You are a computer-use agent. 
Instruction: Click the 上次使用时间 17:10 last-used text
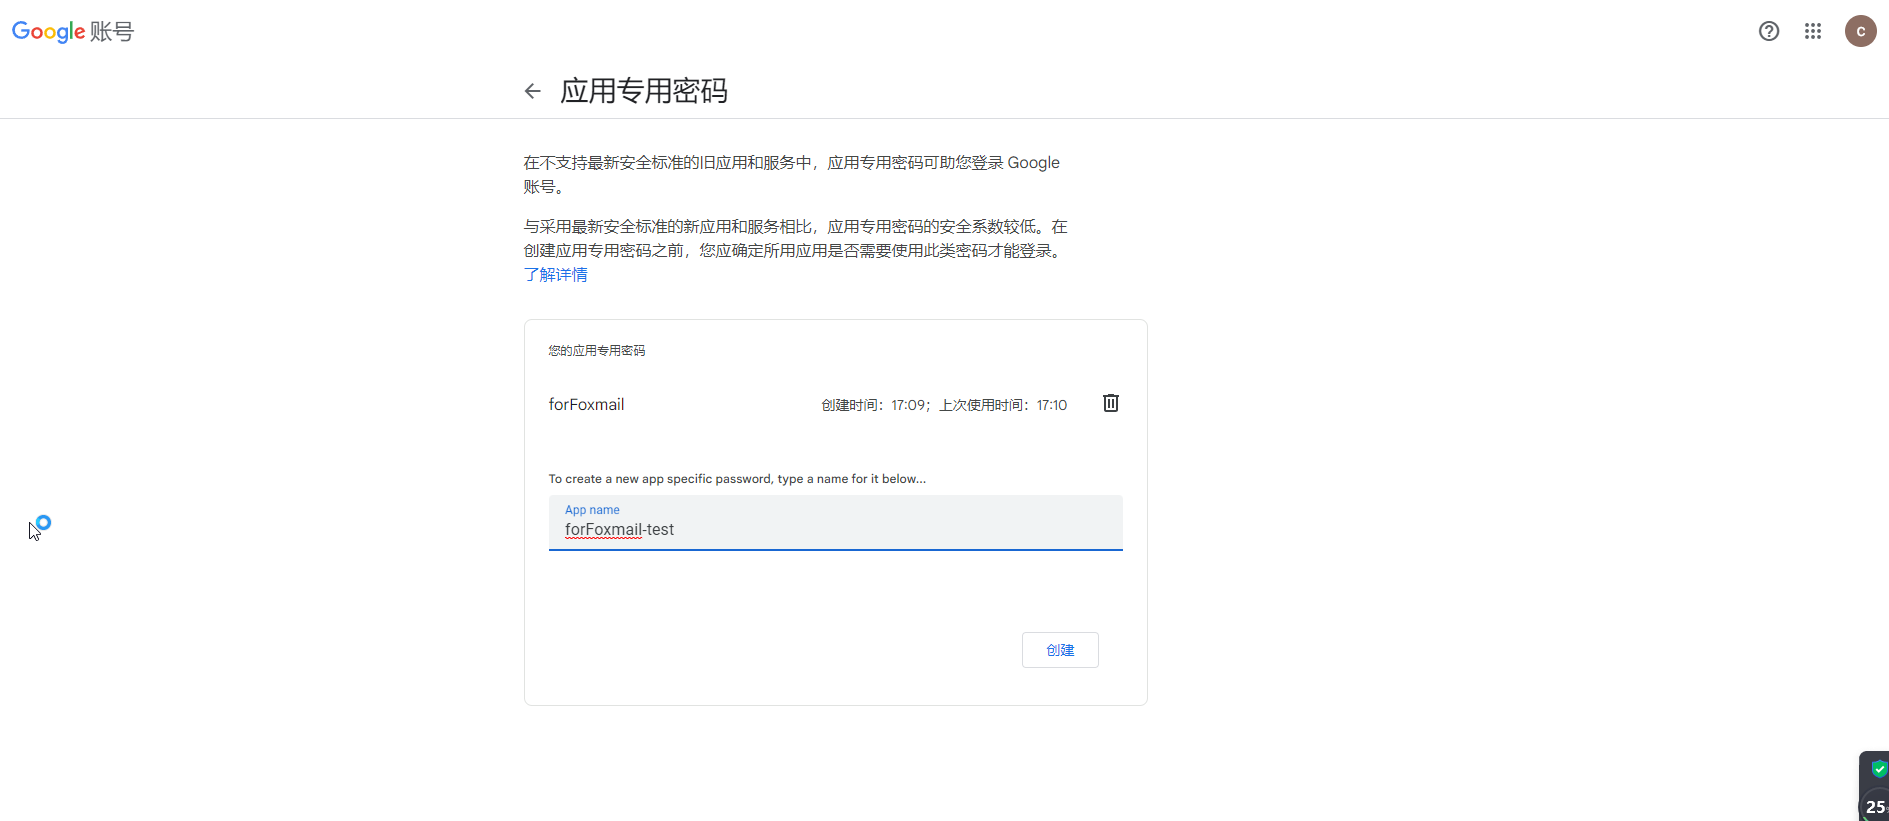point(1003,405)
